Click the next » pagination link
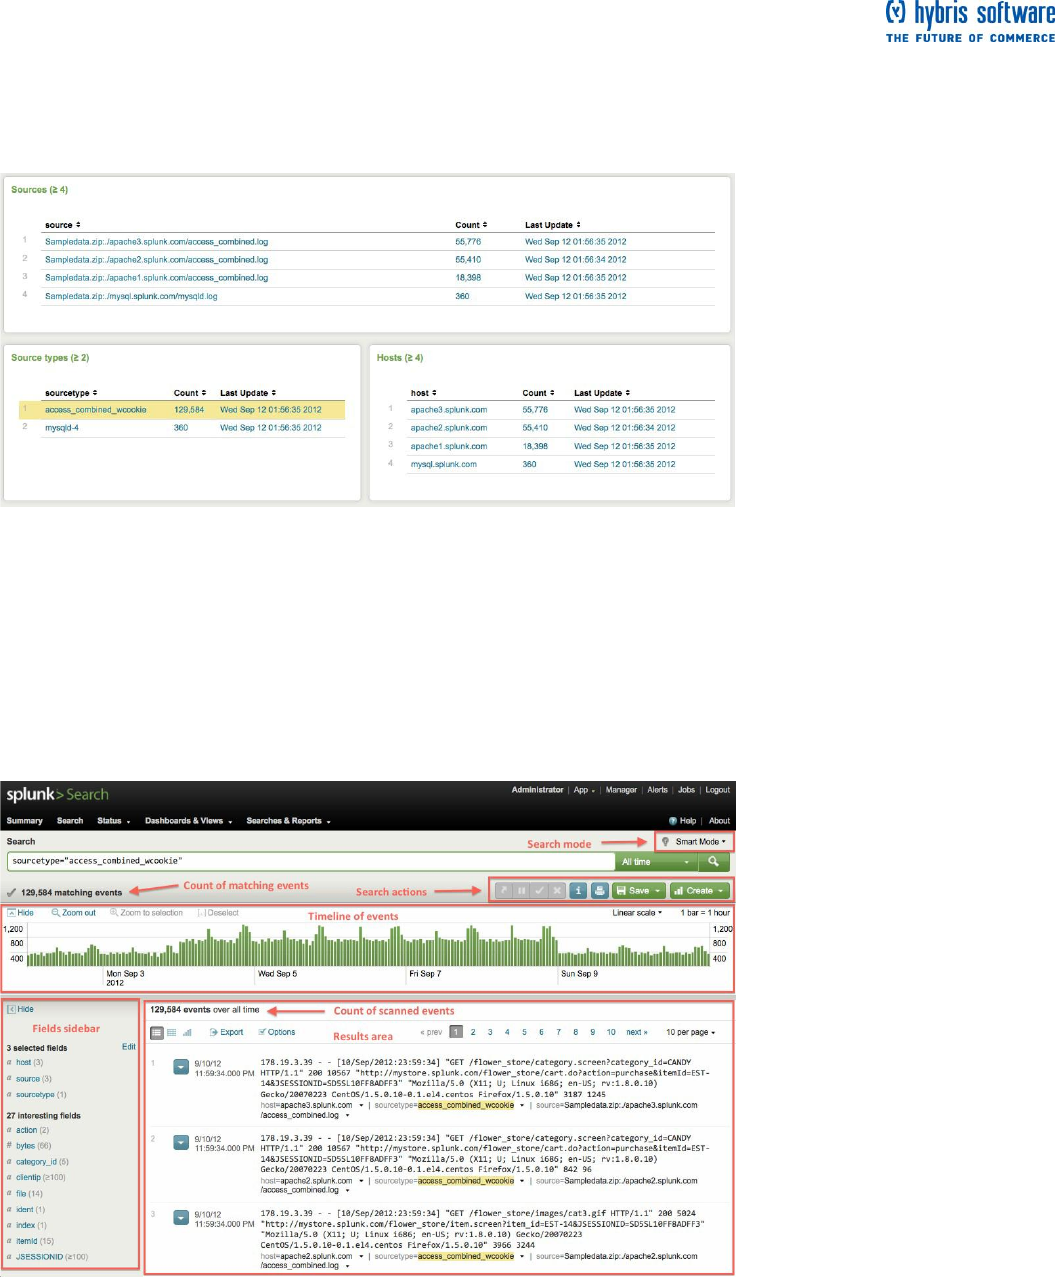The width and height of the screenshot is (1055, 1277). 637,1032
